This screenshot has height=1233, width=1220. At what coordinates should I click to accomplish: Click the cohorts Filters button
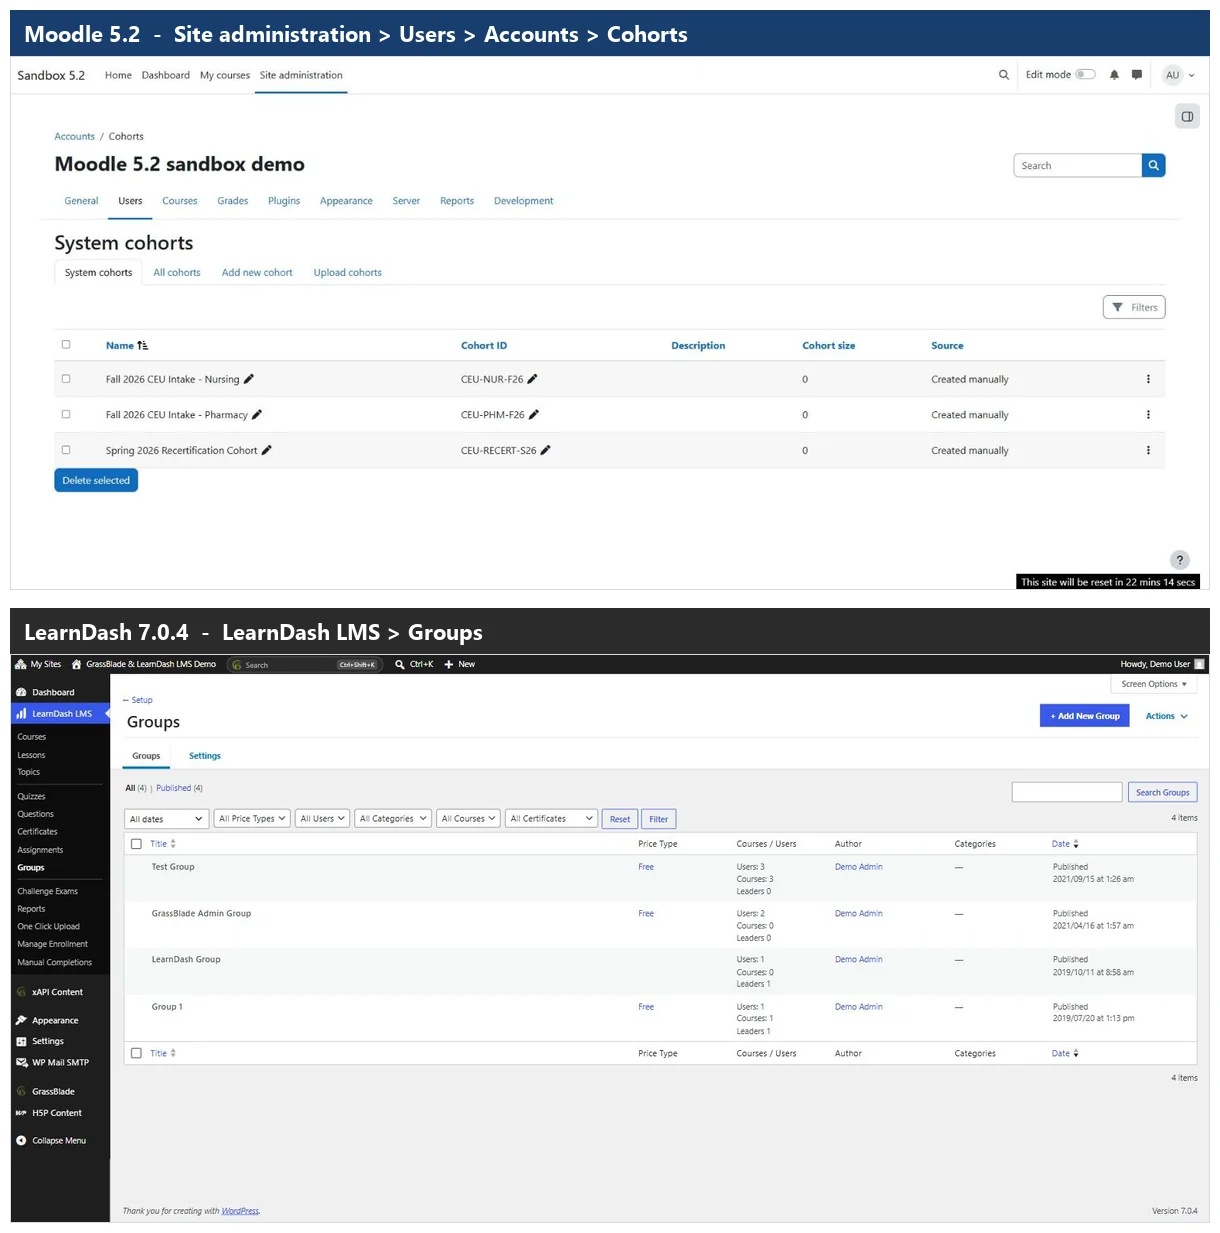click(x=1134, y=308)
